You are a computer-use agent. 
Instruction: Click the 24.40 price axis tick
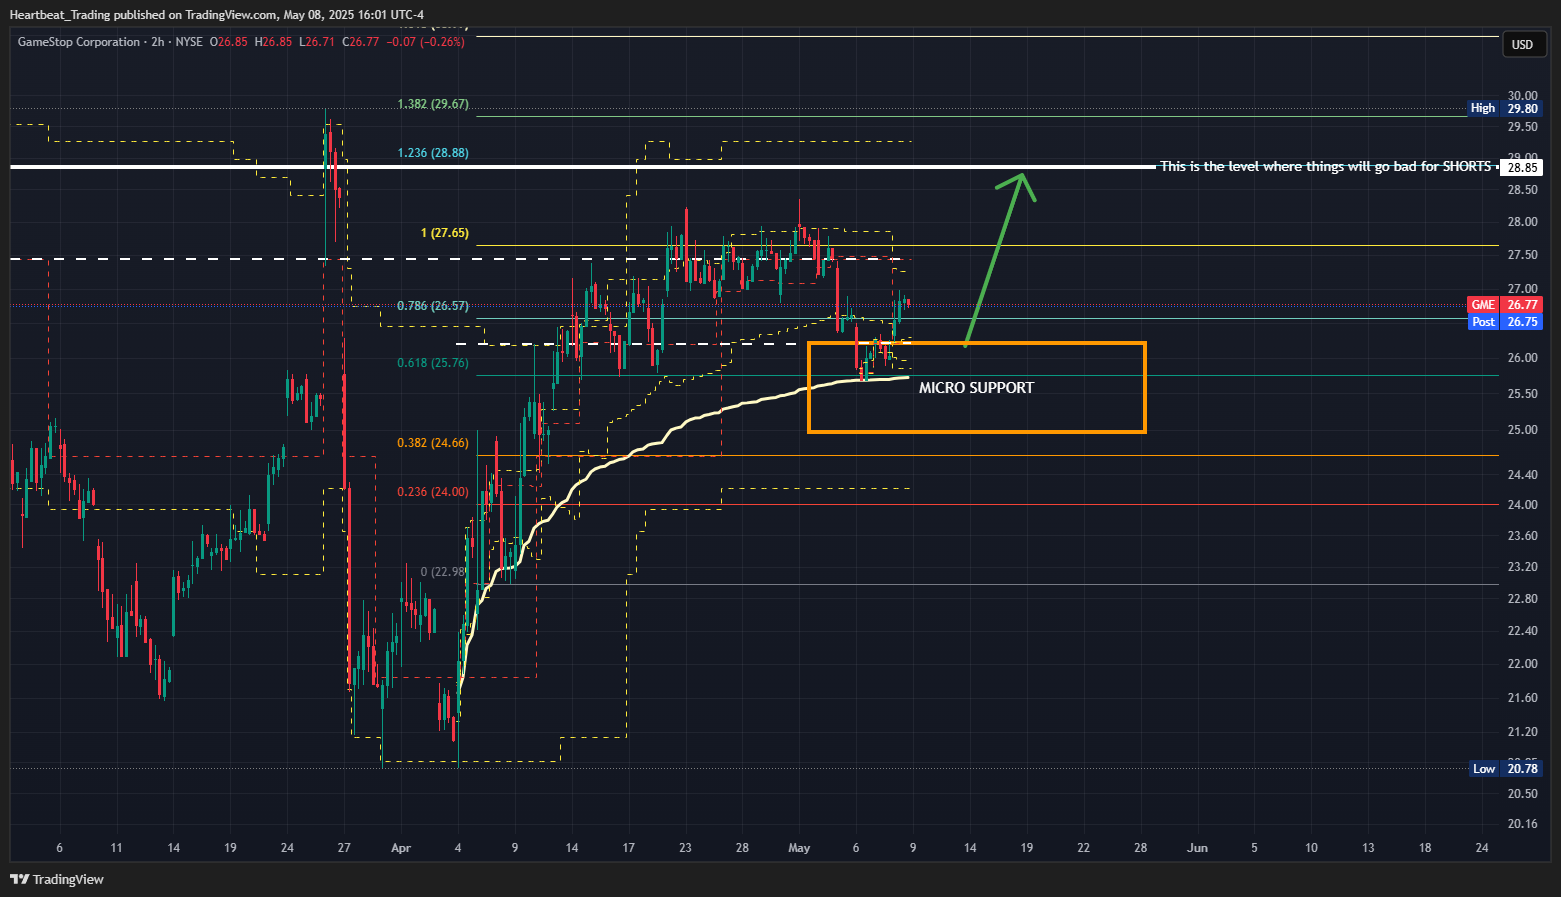1523,475
